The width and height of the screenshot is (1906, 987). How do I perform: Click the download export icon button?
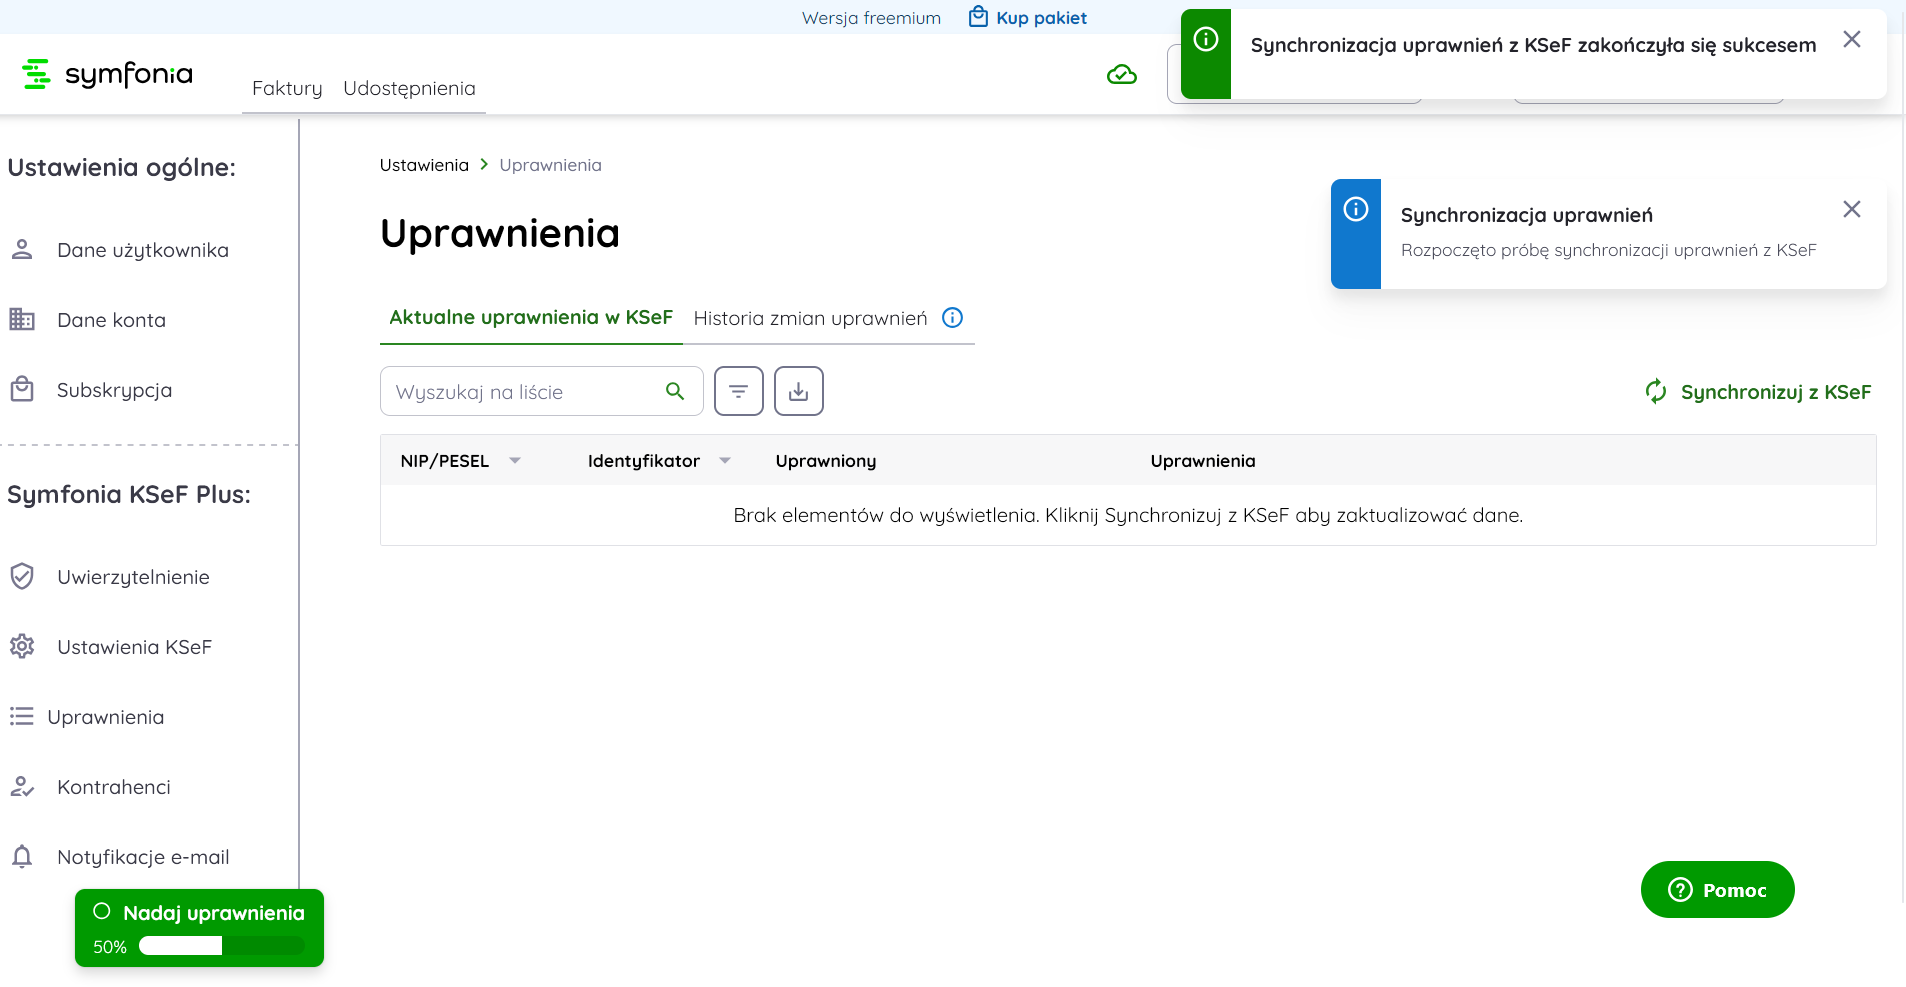pyautogui.click(x=798, y=391)
